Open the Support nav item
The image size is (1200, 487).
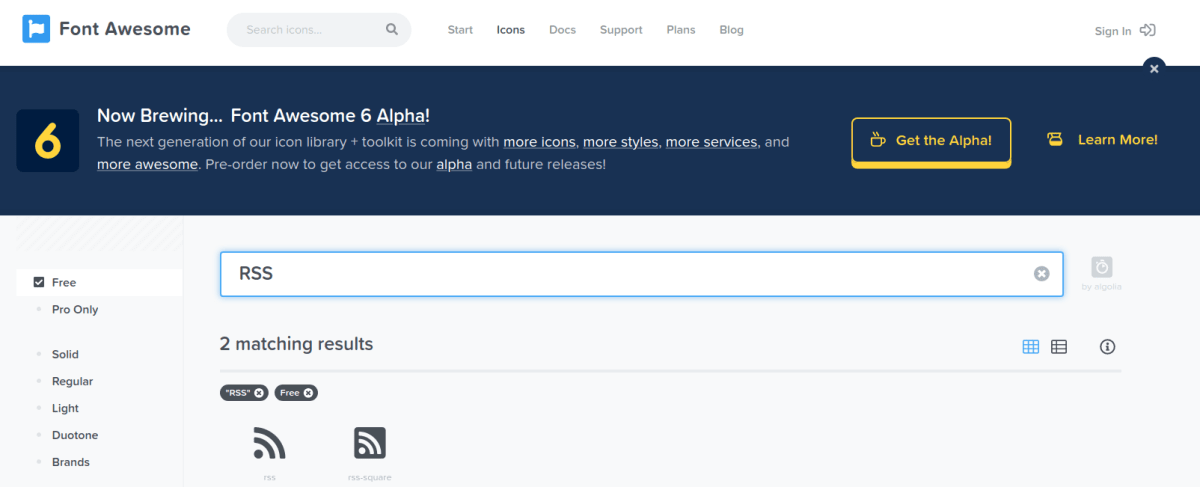tap(621, 30)
